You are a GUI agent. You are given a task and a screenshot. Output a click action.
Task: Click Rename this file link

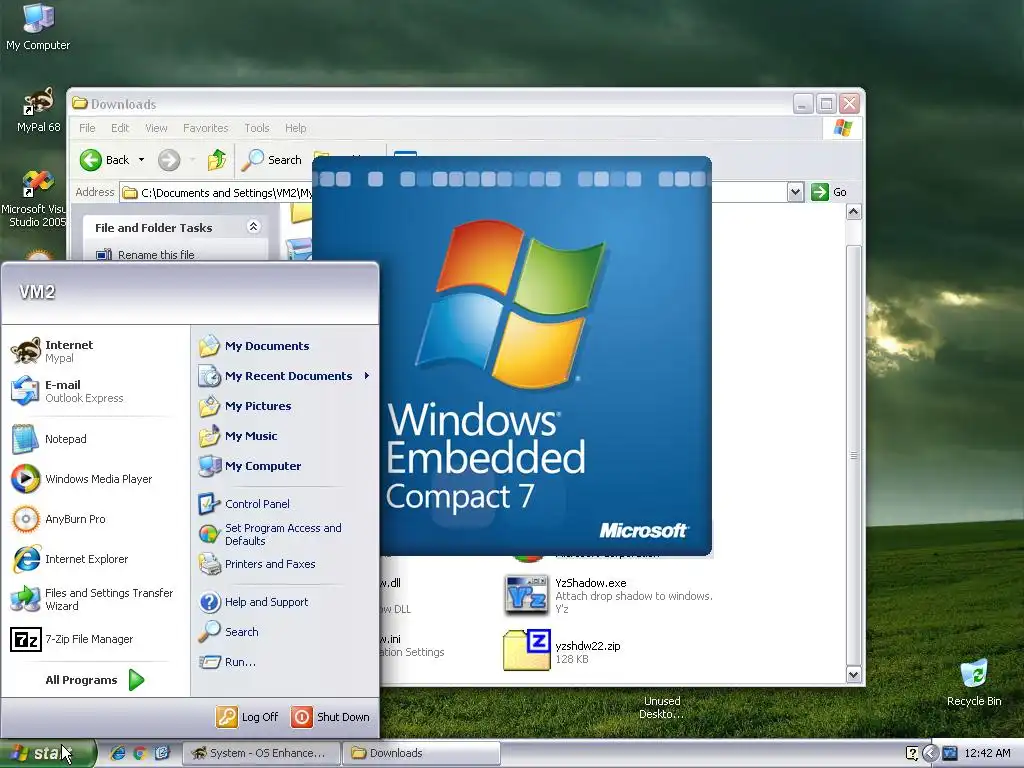pyautogui.click(x=156, y=255)
